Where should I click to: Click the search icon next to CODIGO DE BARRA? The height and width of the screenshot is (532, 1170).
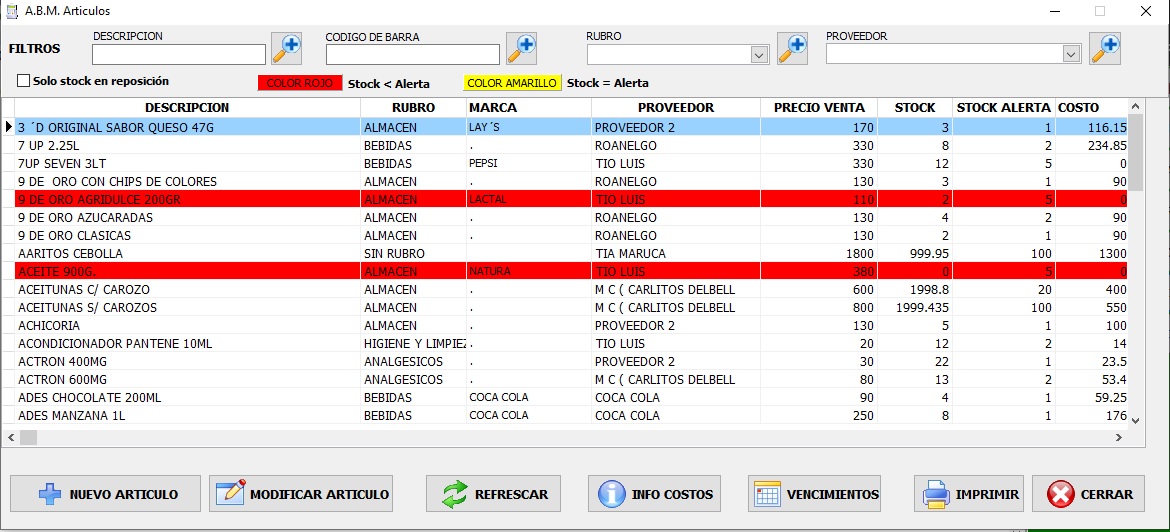point(522,48)
